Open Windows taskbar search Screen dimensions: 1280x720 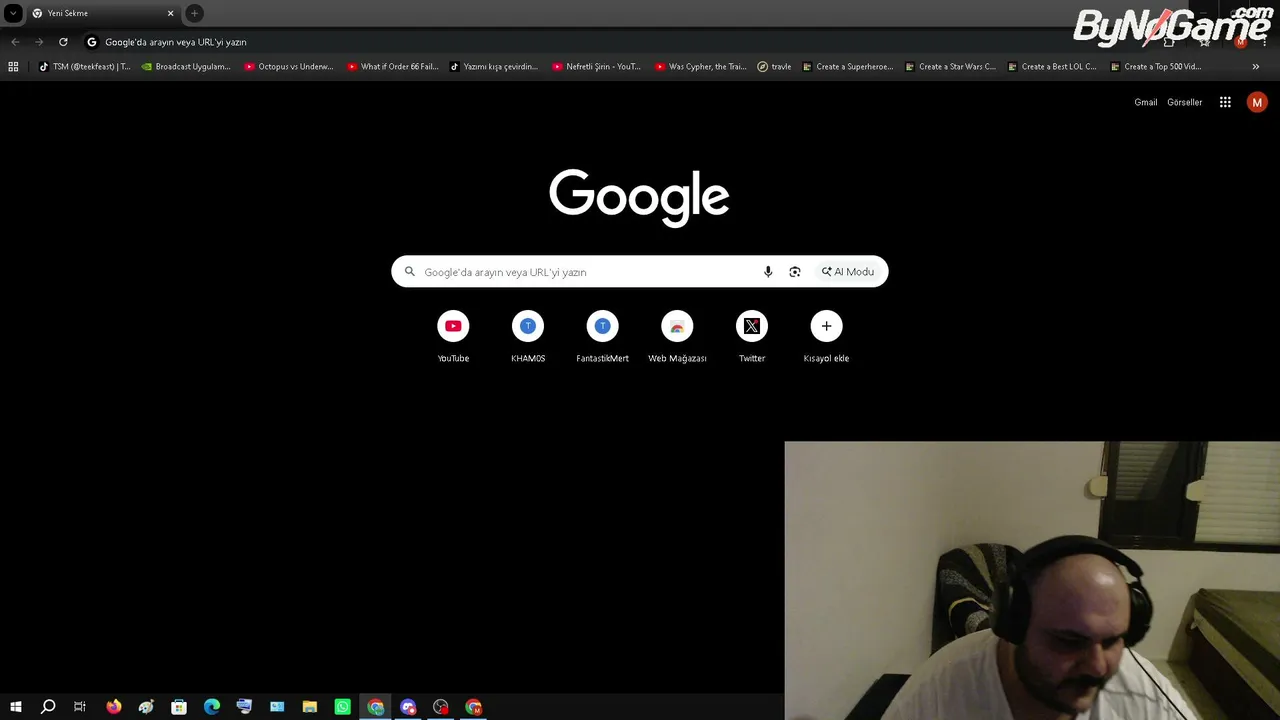point(48,707)
